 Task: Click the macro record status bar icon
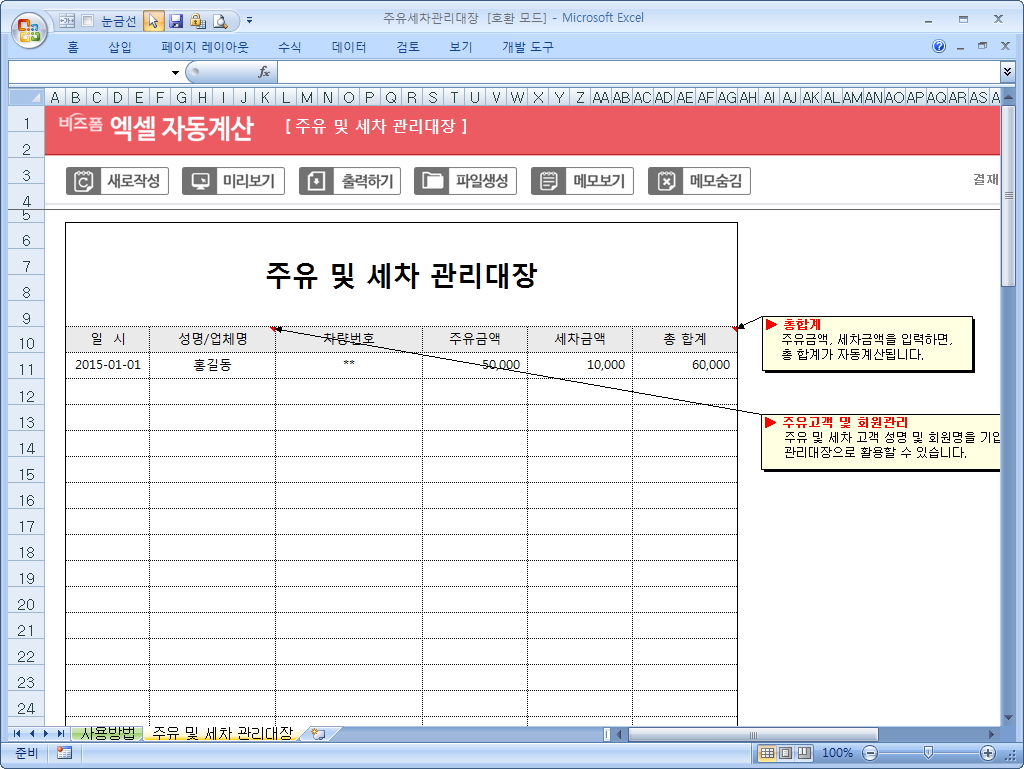coord(64,753)
